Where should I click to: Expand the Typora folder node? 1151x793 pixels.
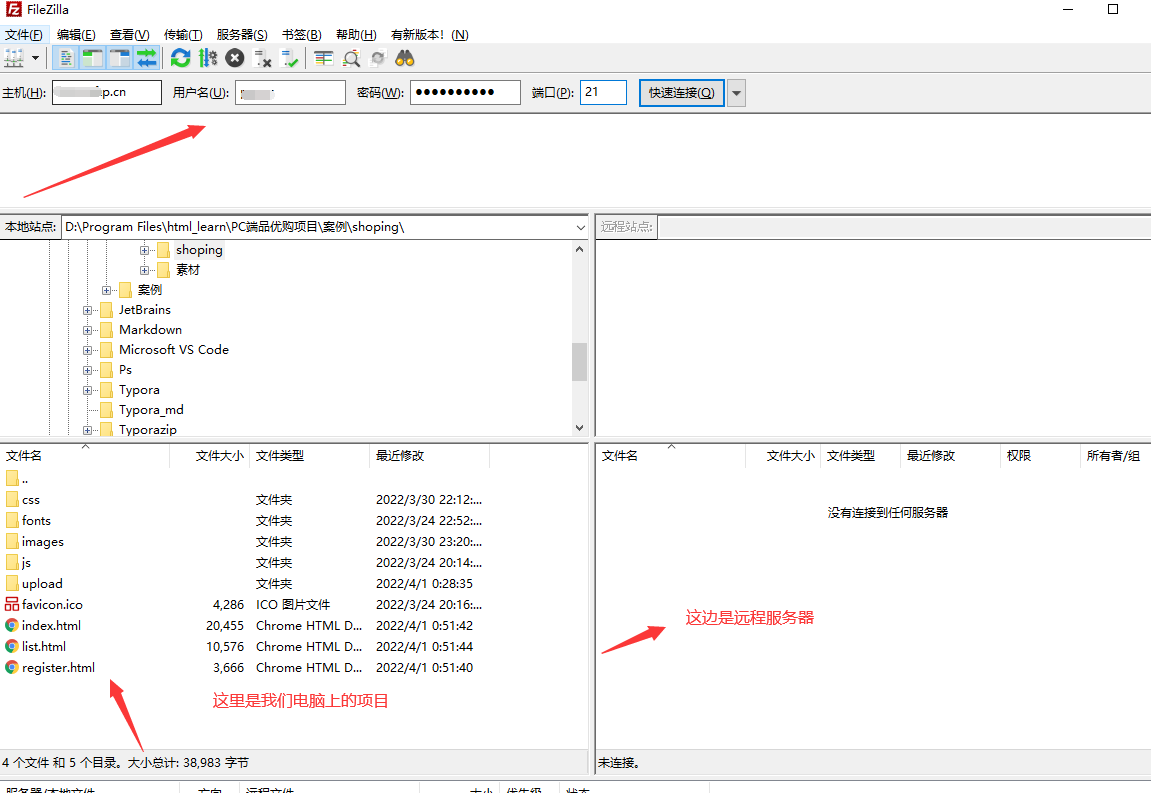(x=87, y=391)
